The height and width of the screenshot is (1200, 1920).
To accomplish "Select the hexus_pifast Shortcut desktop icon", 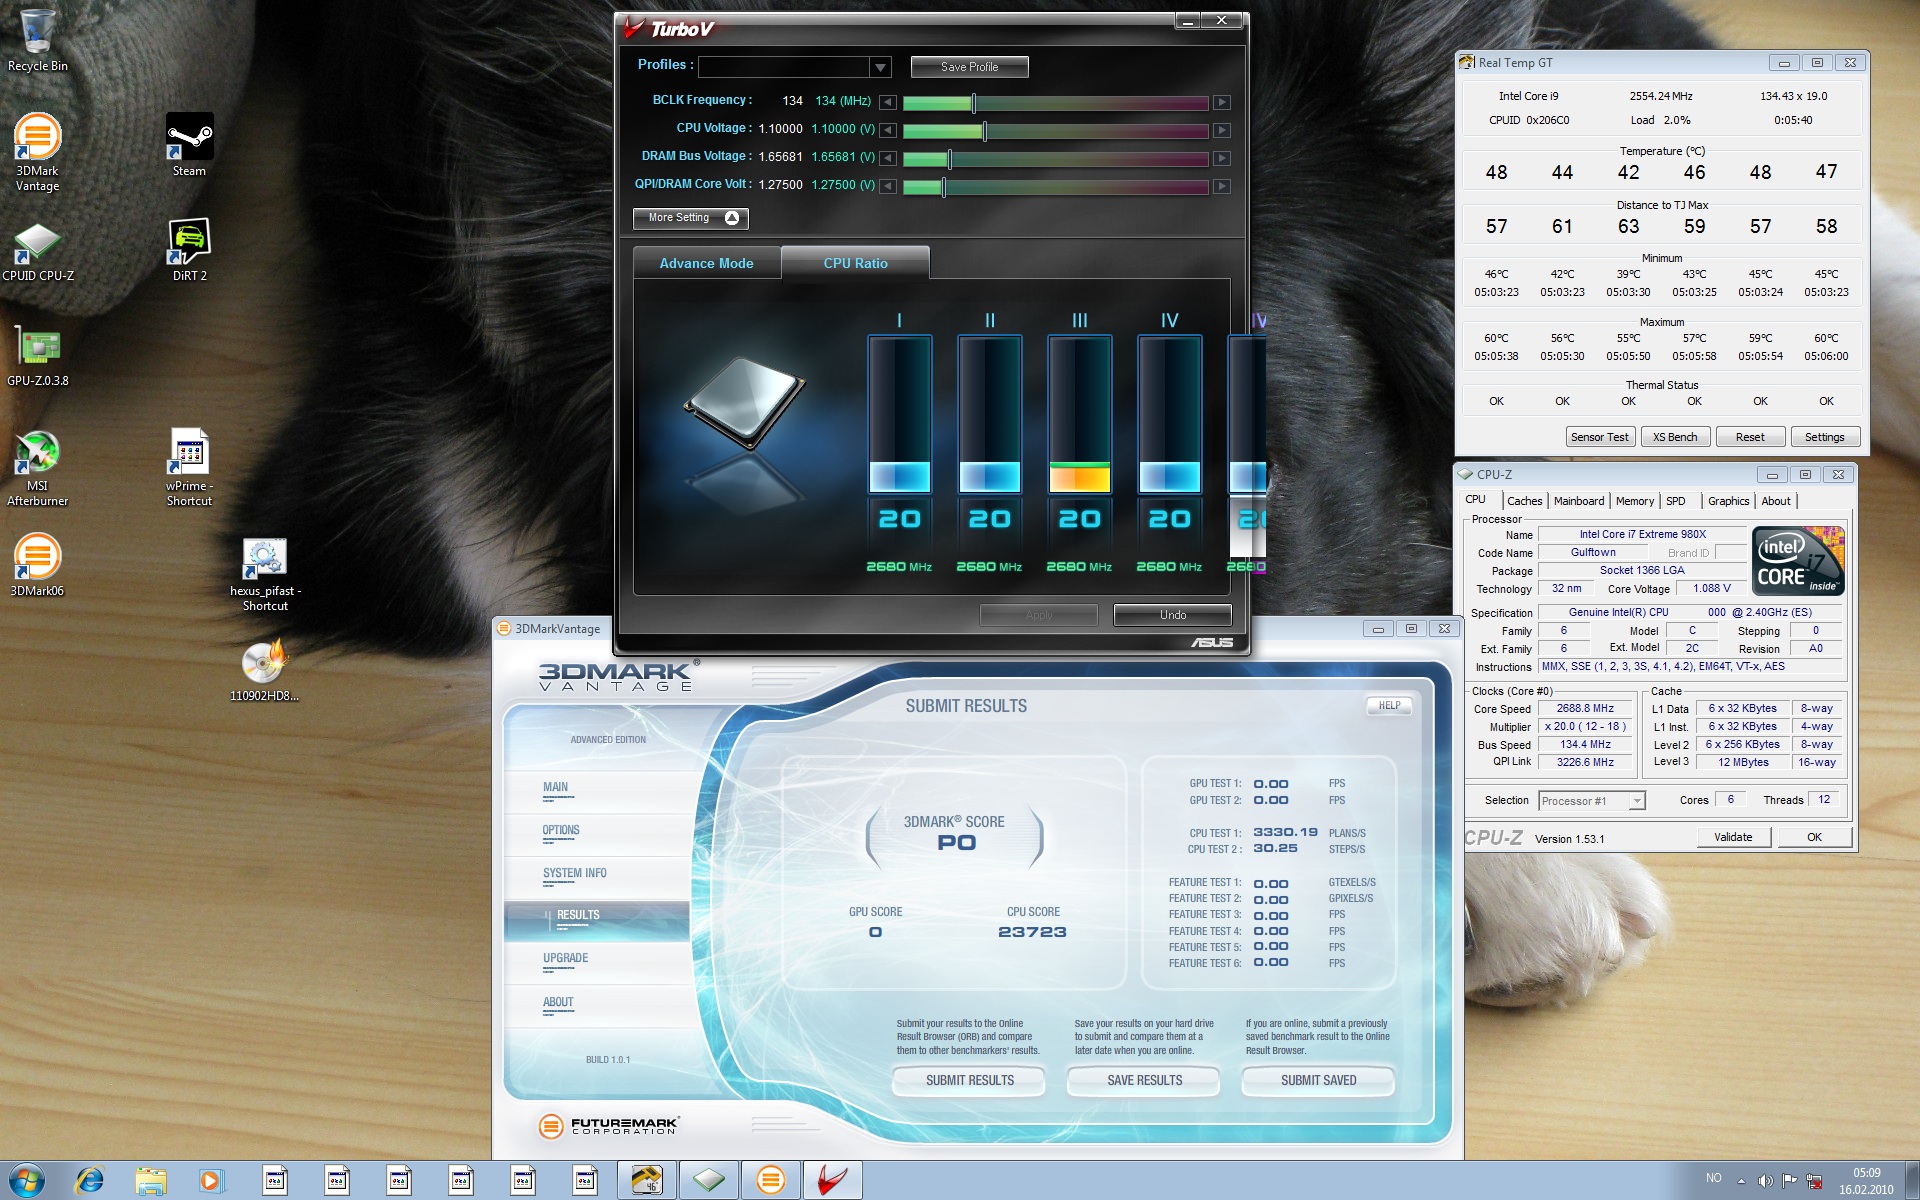I will (265, 575).
